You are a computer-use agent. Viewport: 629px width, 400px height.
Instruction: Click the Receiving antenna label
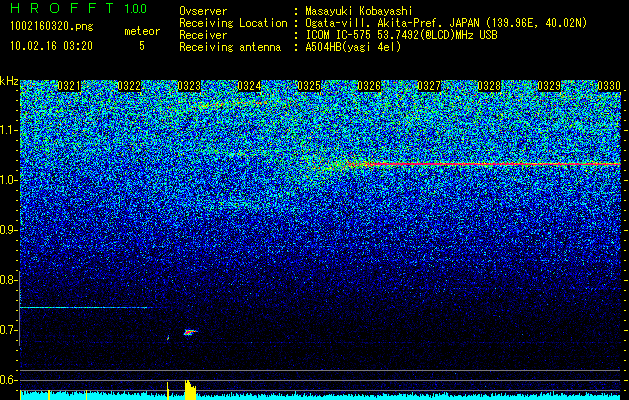click(x=230, y=47)
